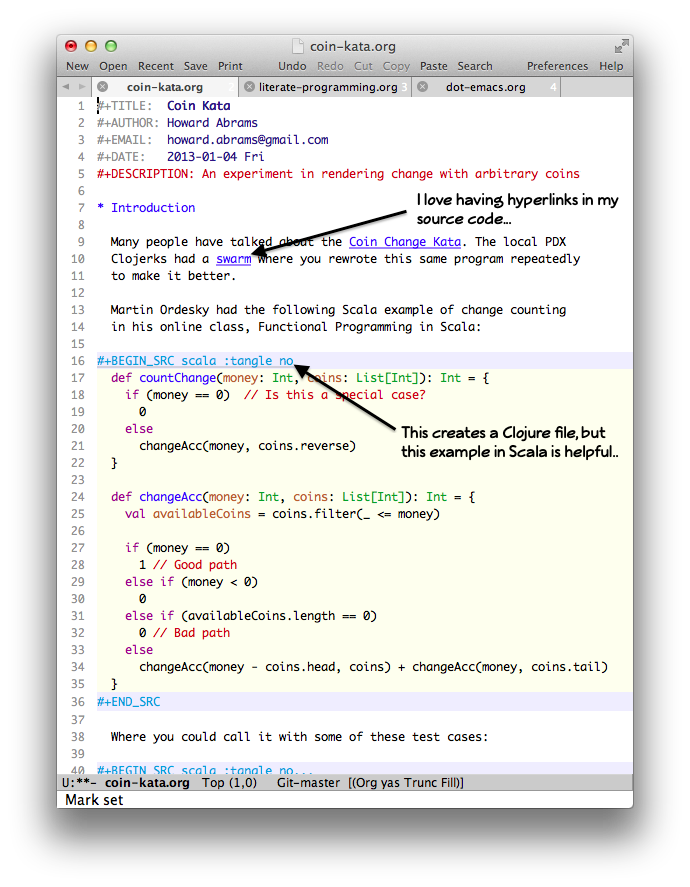This screenshot has height=887, width=690.
Task: Click the date 2013-01-04 Fri
Action: coord(215,157)
